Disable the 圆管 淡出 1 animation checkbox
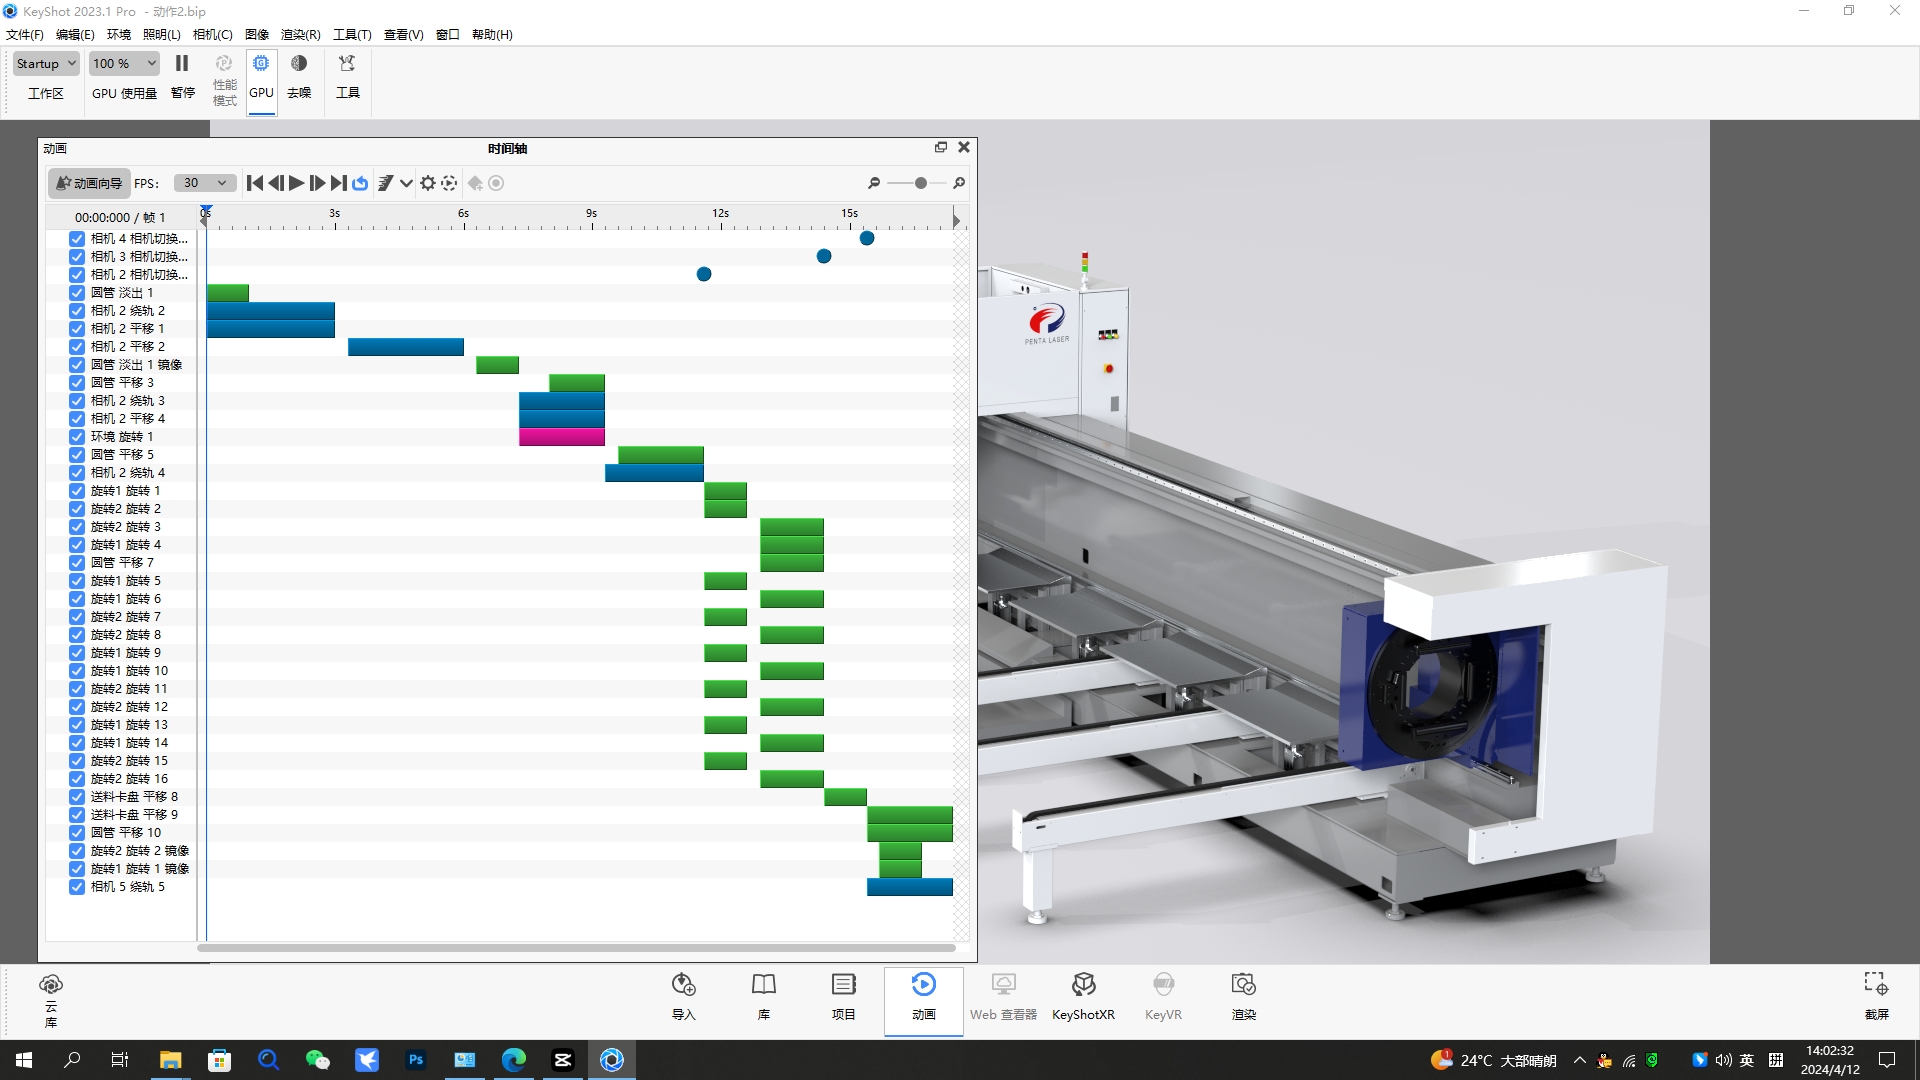This screenshot has height=1080, width=1920. coord(76,293)
